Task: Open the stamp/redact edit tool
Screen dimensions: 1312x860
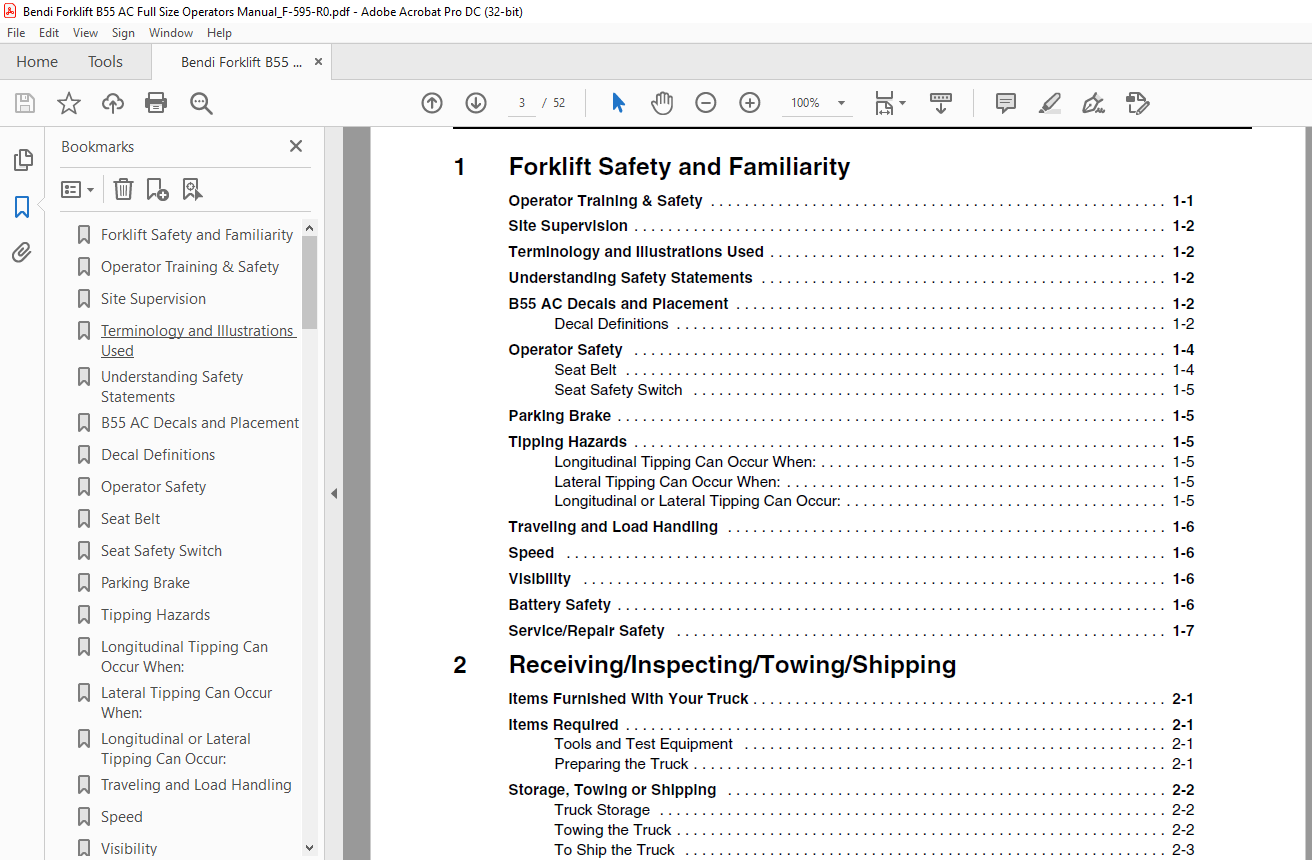Action: click(1137, 103)
